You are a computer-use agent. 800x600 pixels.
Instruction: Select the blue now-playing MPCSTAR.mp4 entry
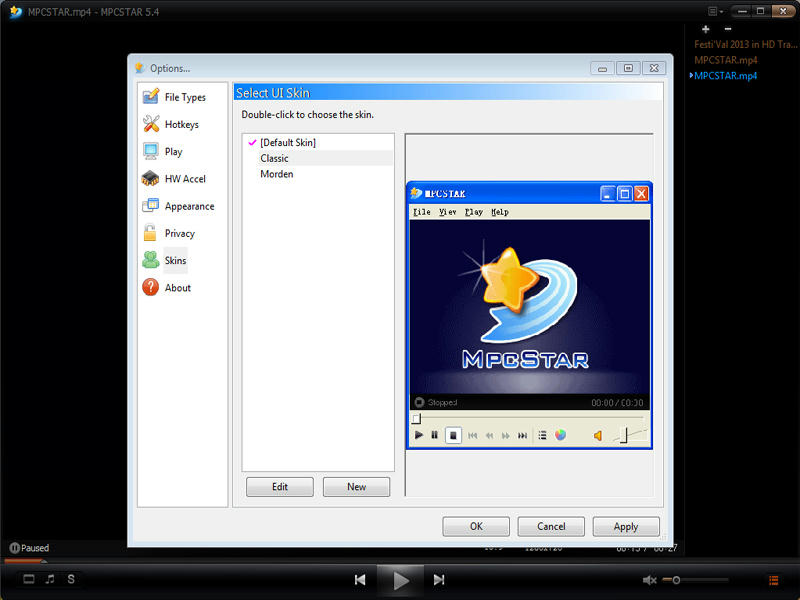[x=726, y=76]
